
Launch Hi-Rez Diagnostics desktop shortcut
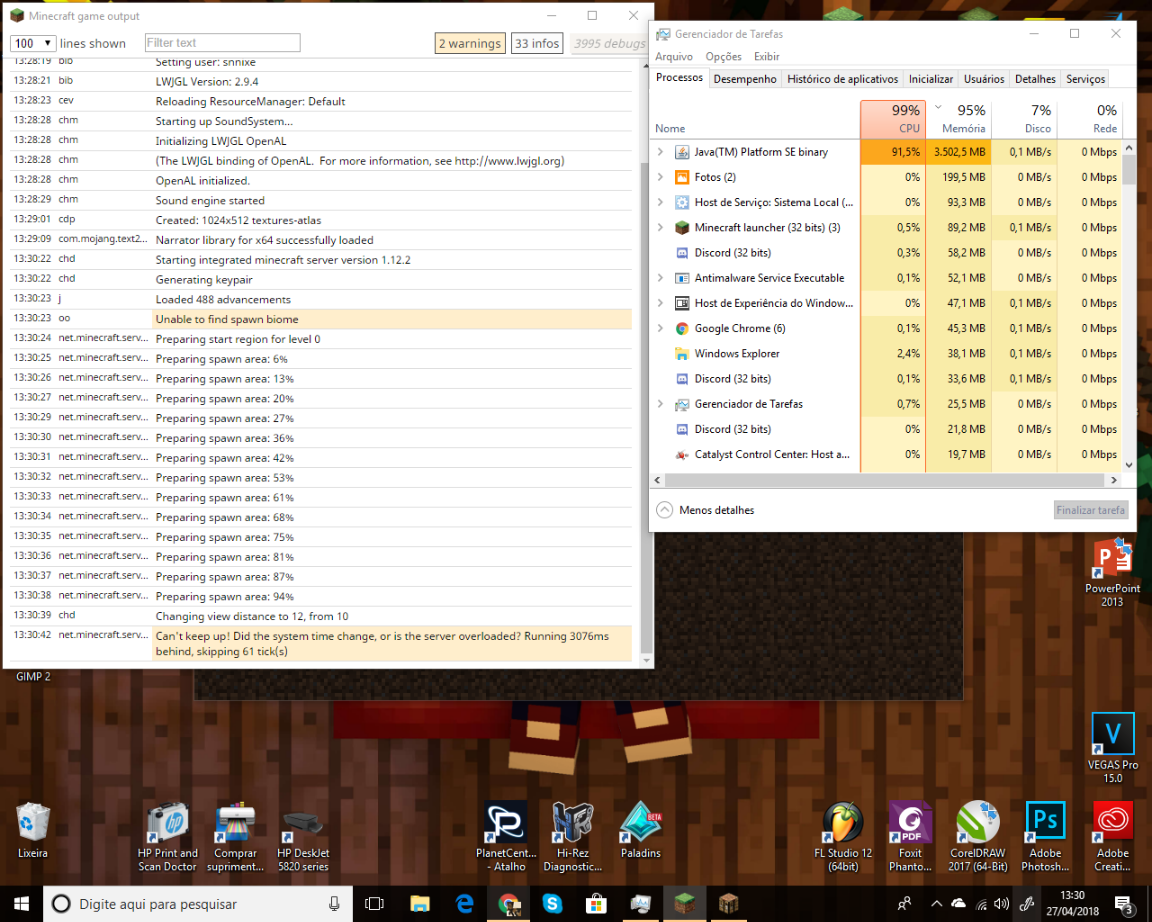[572, 836]
